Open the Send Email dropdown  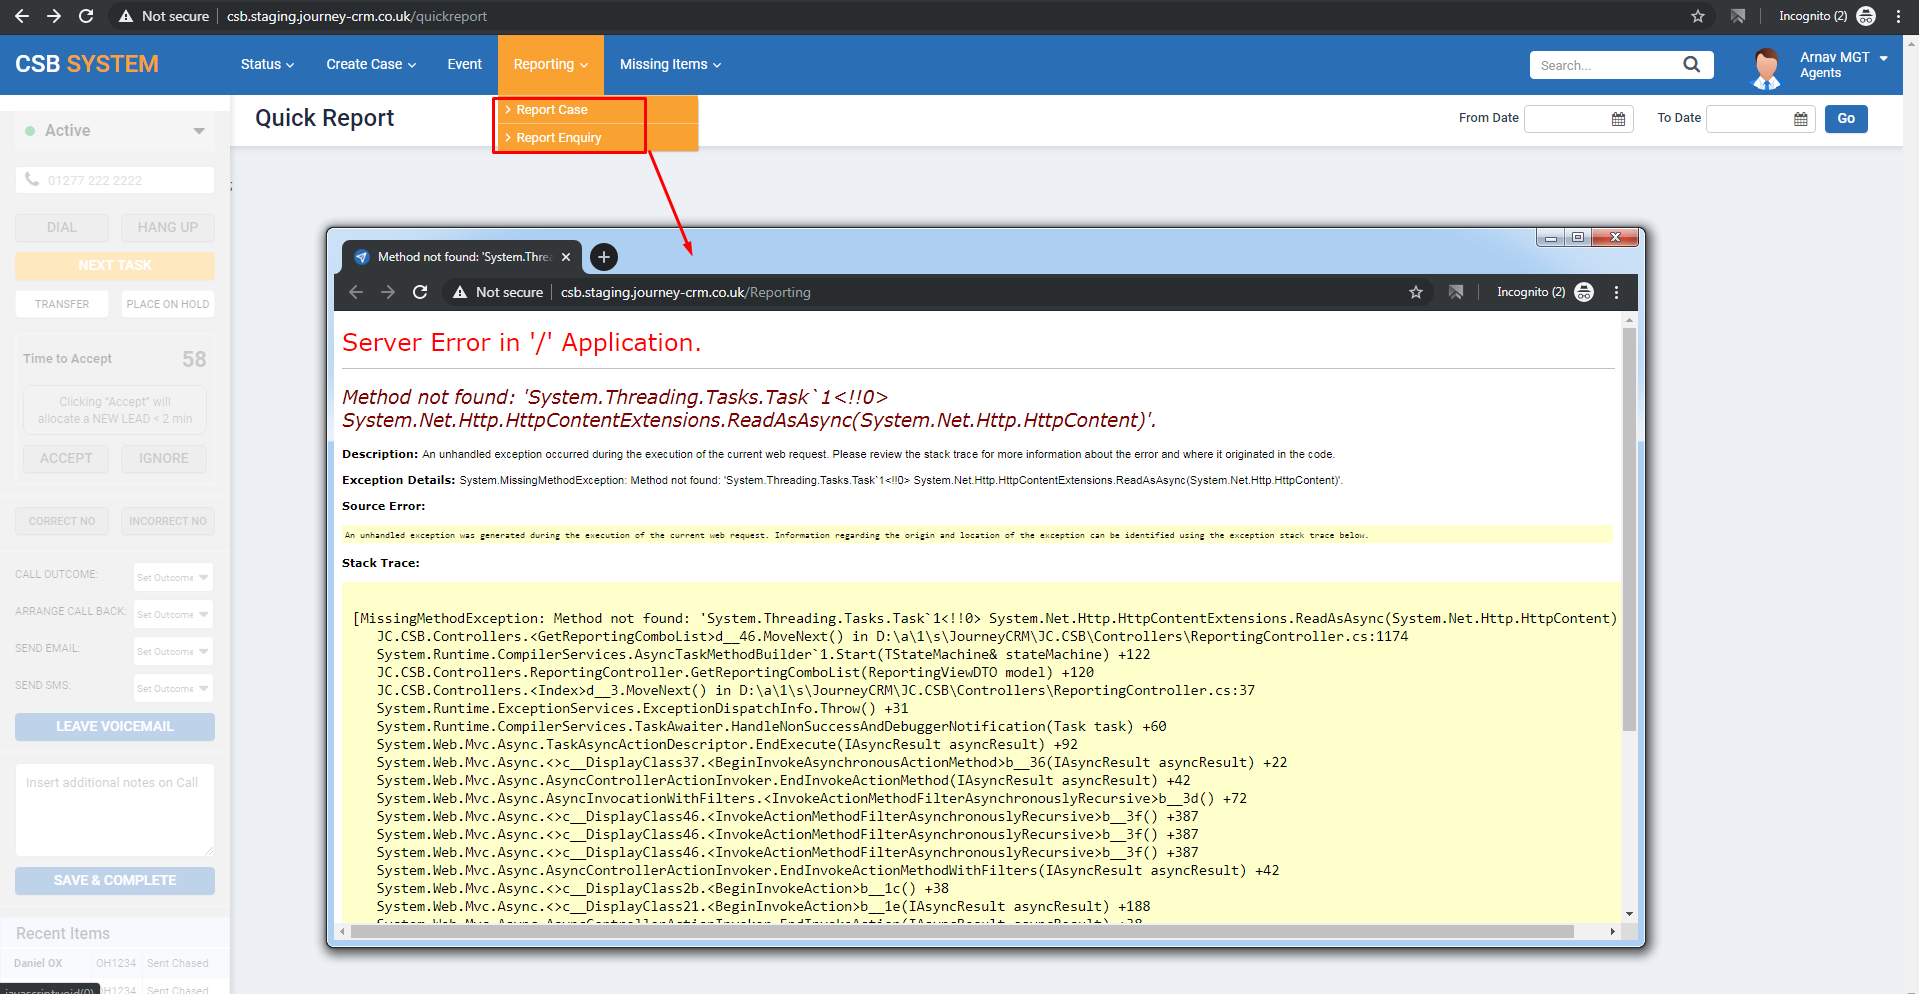pyautogui.click(x=173, y=651)
